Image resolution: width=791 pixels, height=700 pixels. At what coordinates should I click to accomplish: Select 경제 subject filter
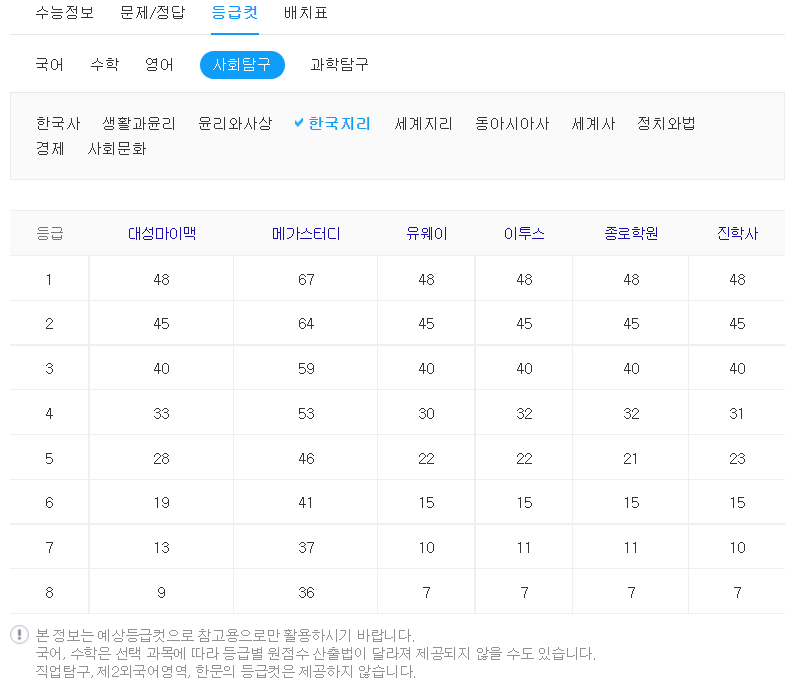50,149
